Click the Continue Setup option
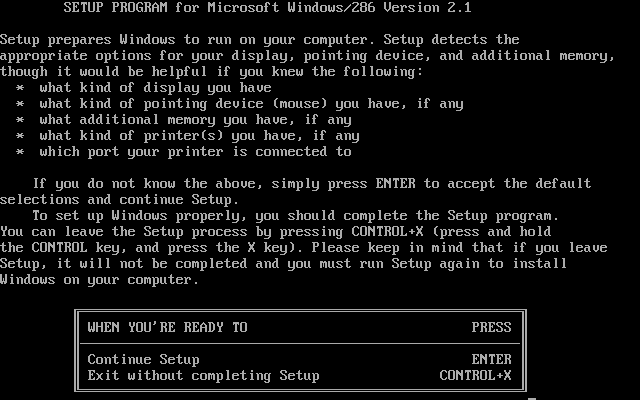The height and width of the screenshot is (400, 640). (143, 360)
